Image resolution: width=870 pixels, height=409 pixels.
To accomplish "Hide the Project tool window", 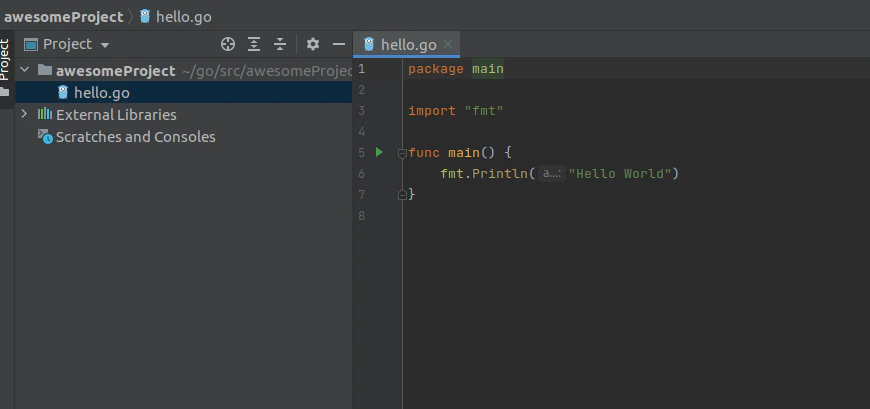I will tap(338, 44).
